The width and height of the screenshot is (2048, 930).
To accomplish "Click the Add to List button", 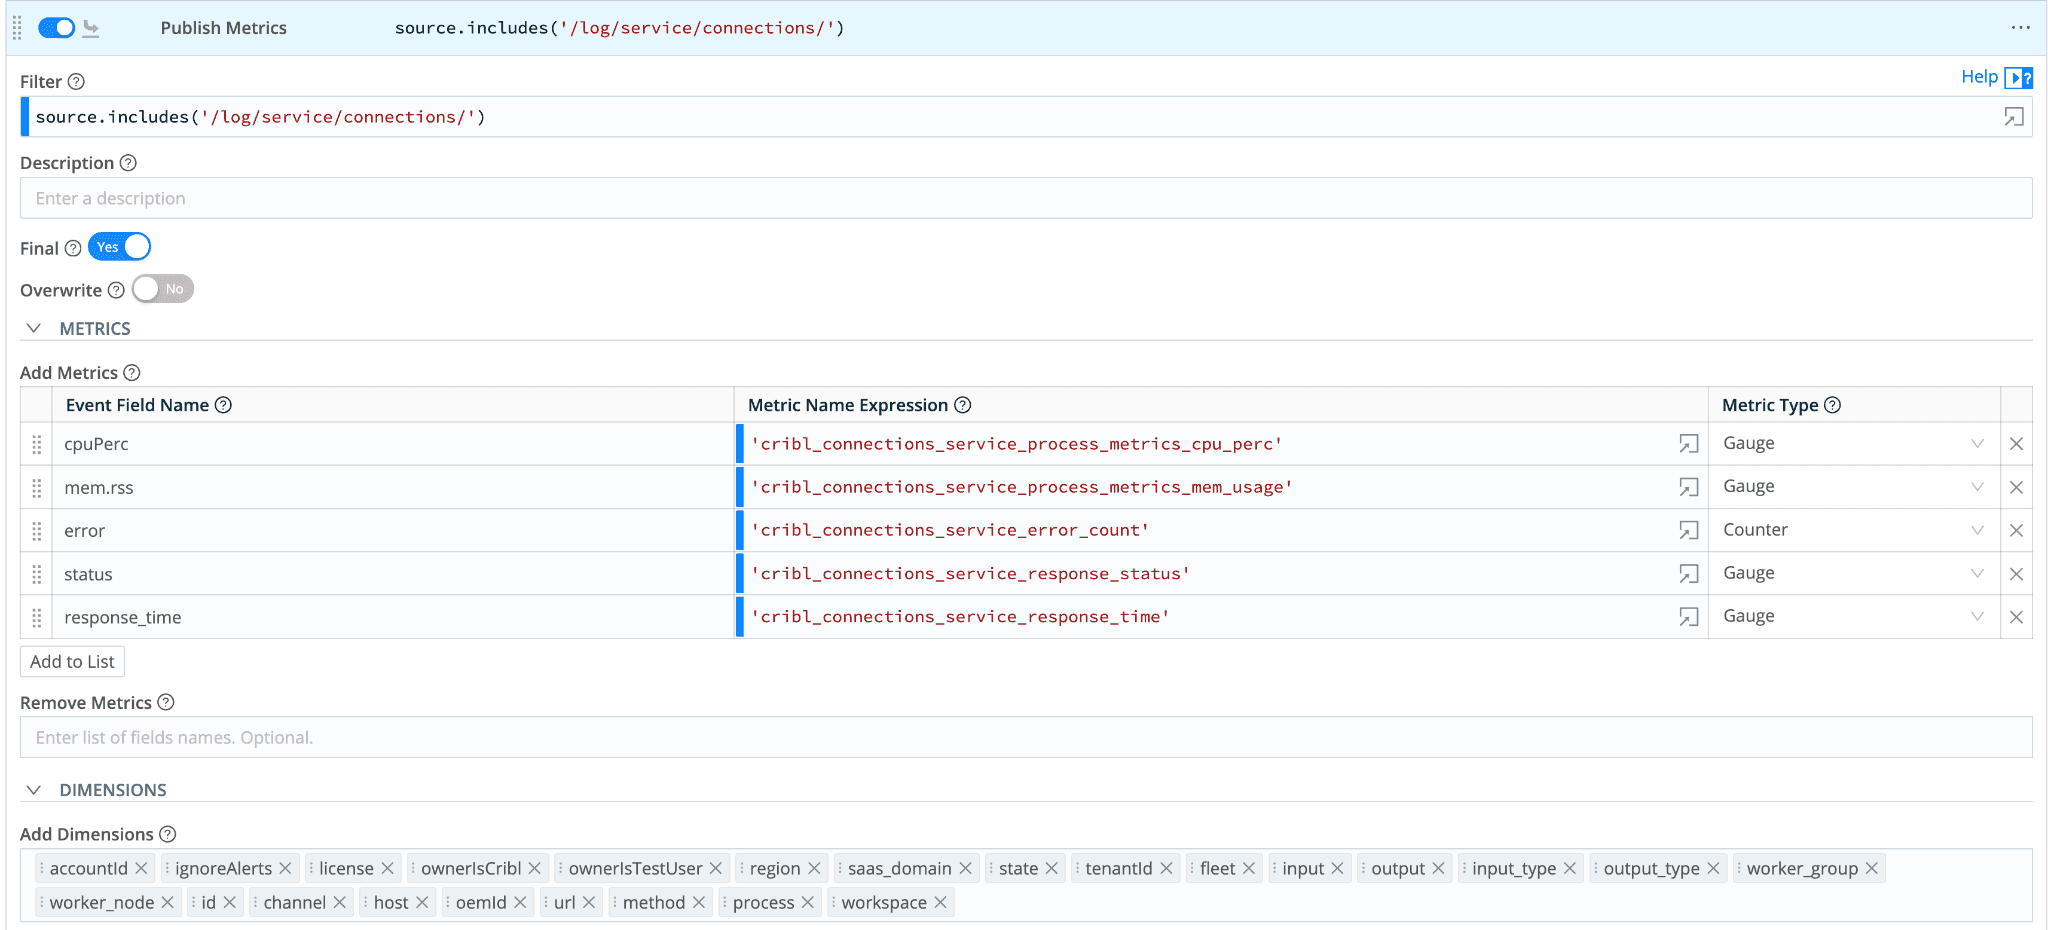I will [72, 661].
